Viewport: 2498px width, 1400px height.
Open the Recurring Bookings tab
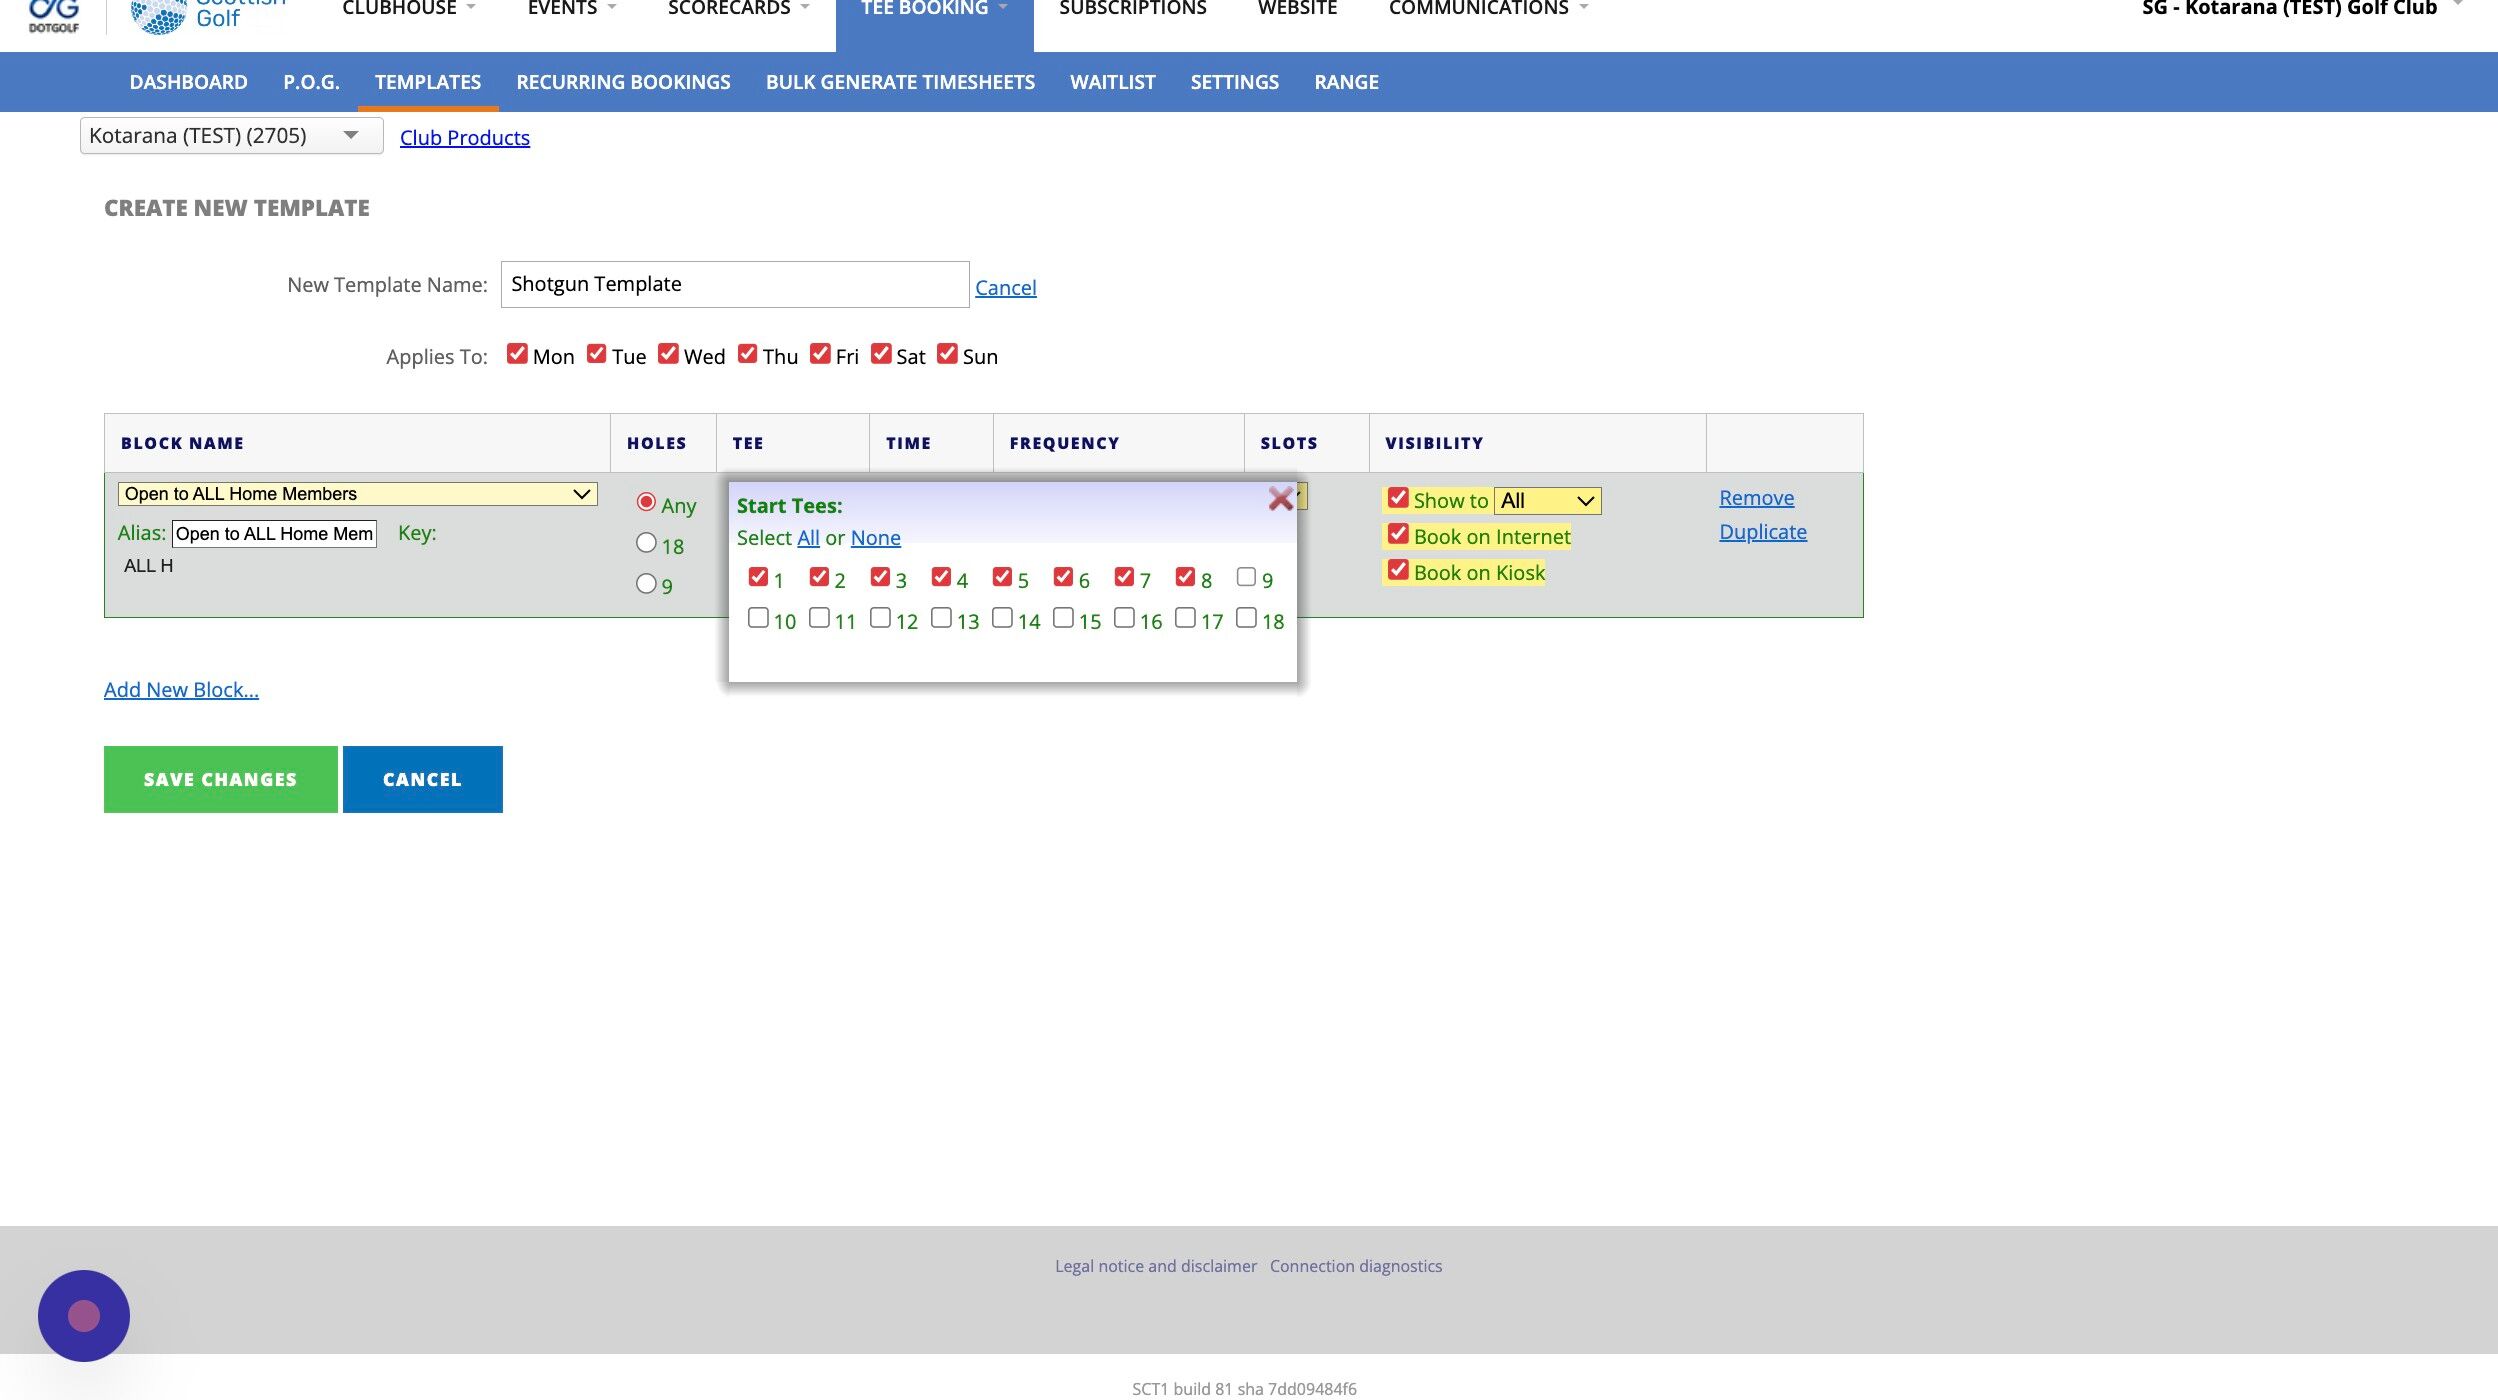623,82
